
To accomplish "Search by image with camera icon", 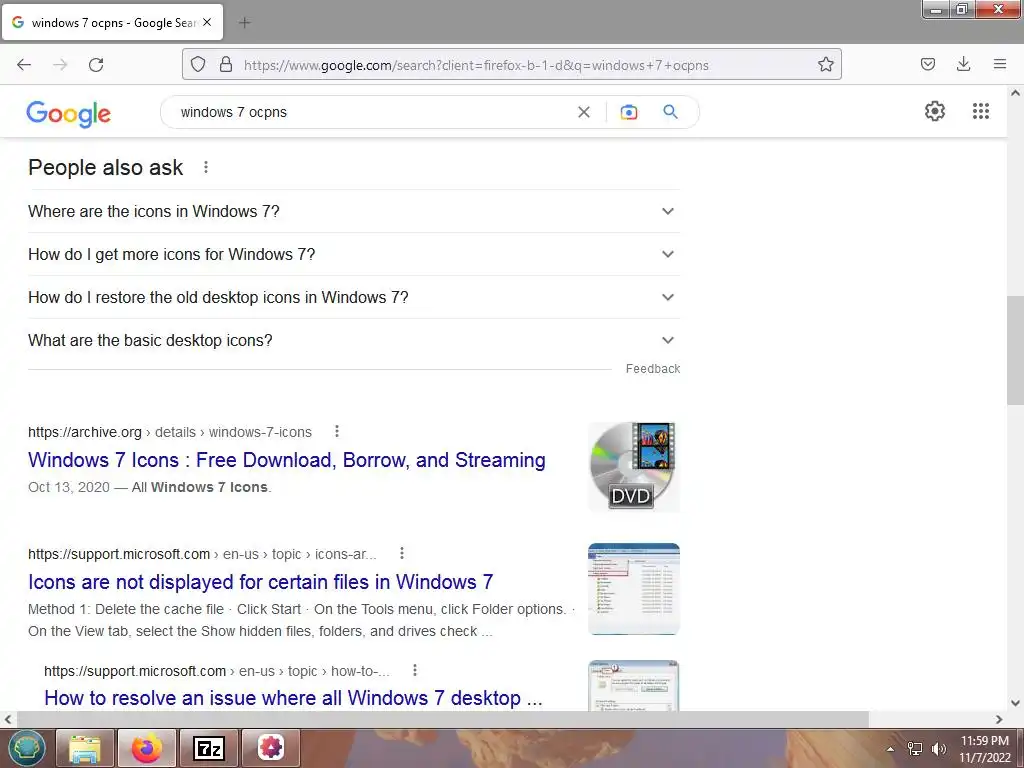I will pos(628,112).
